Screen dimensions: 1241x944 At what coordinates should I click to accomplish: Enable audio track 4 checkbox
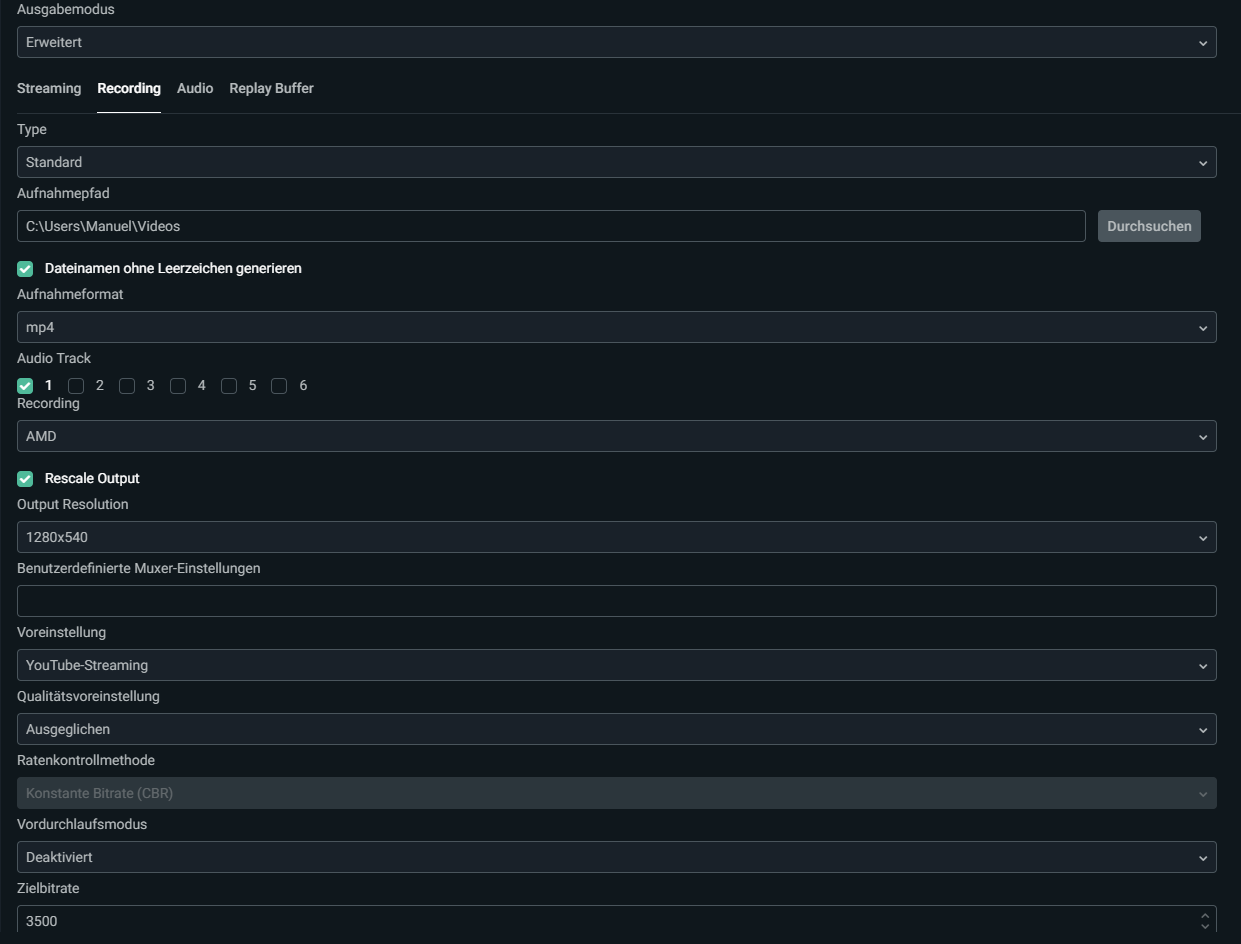178,386
